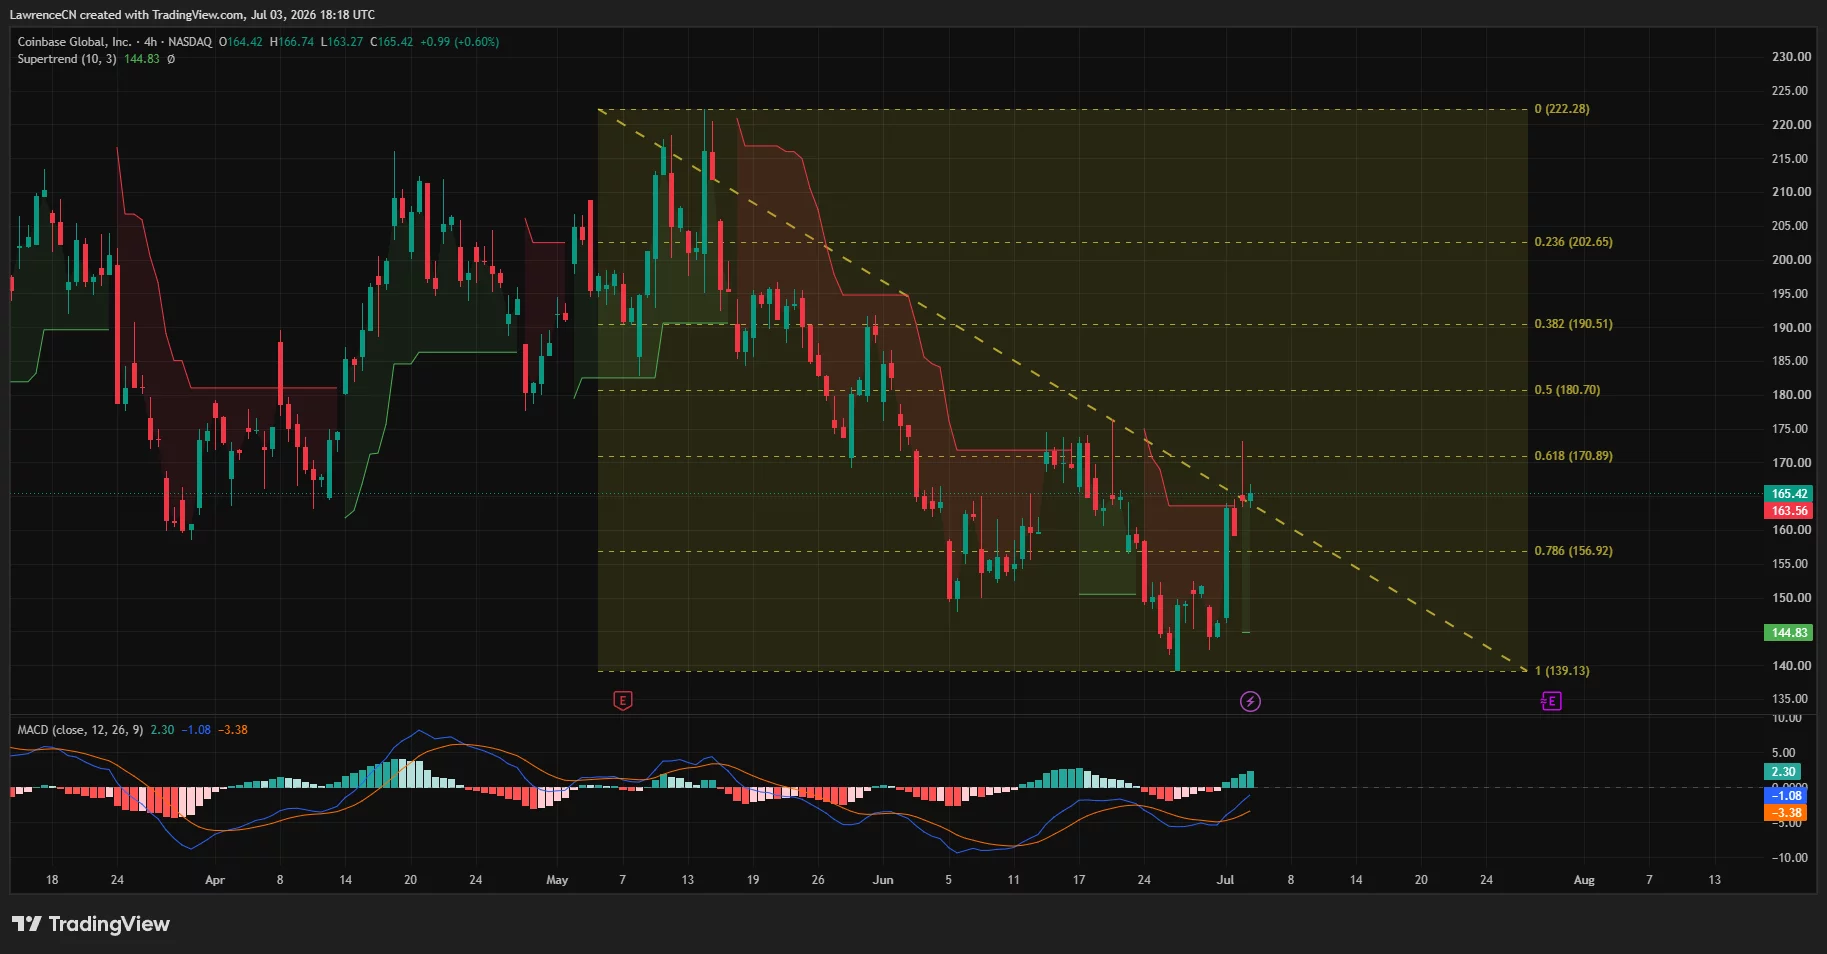The width and height of the screenshot is (1827, 954).
Task: Click the NASDAQ exchange label
Action: (190, 42)
